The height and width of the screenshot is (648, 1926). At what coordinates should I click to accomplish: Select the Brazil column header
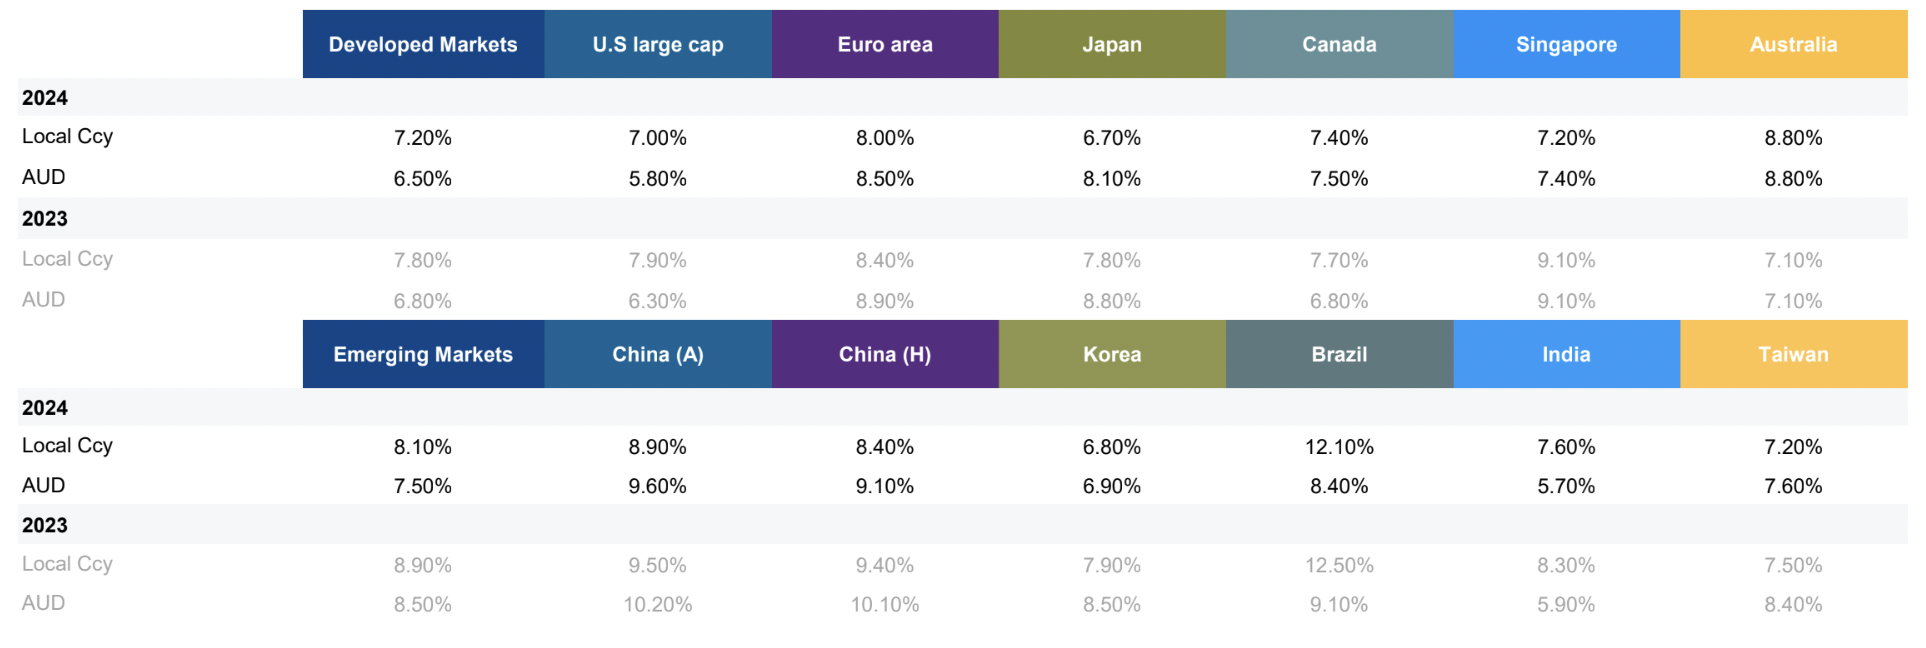coord(1339,355)
